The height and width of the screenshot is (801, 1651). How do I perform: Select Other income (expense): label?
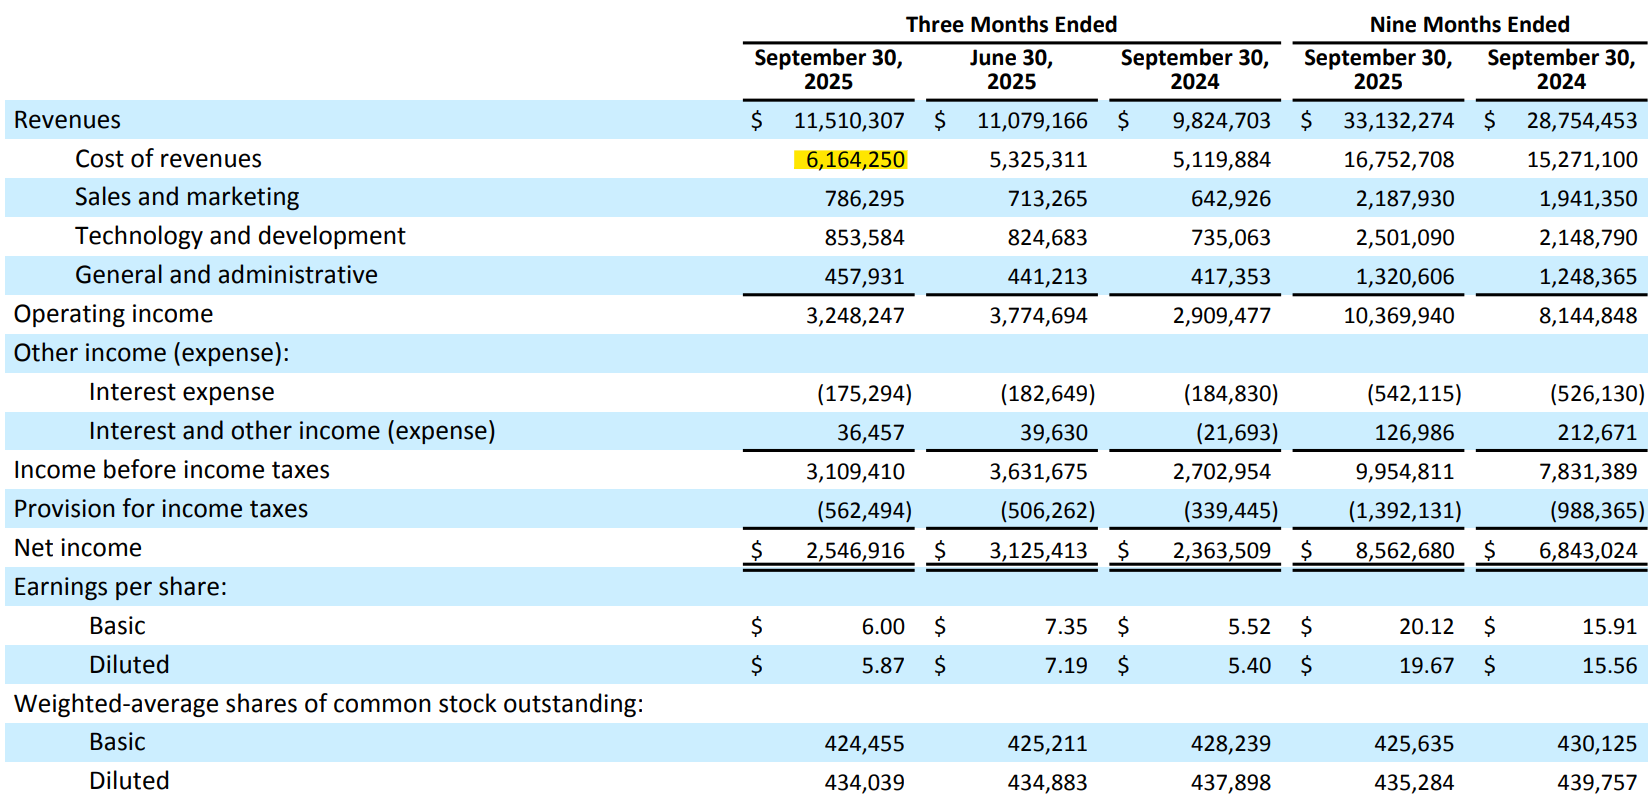click(151, 353)
